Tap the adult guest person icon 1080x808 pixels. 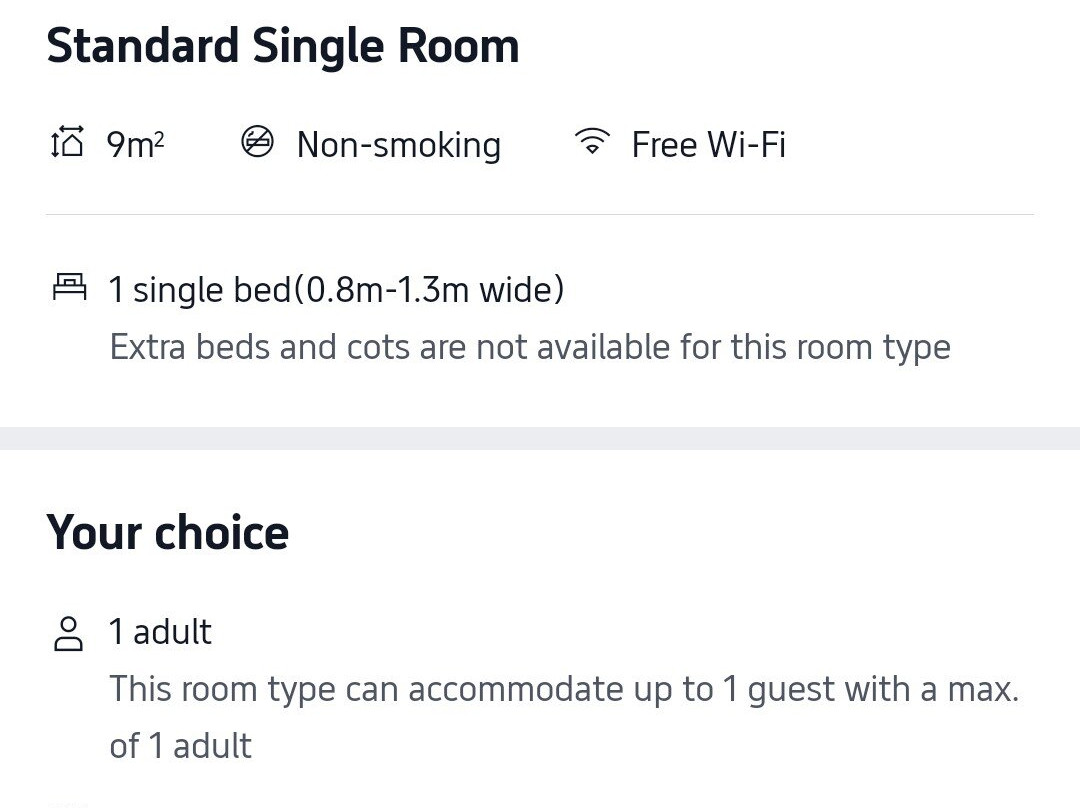(68, 633)
